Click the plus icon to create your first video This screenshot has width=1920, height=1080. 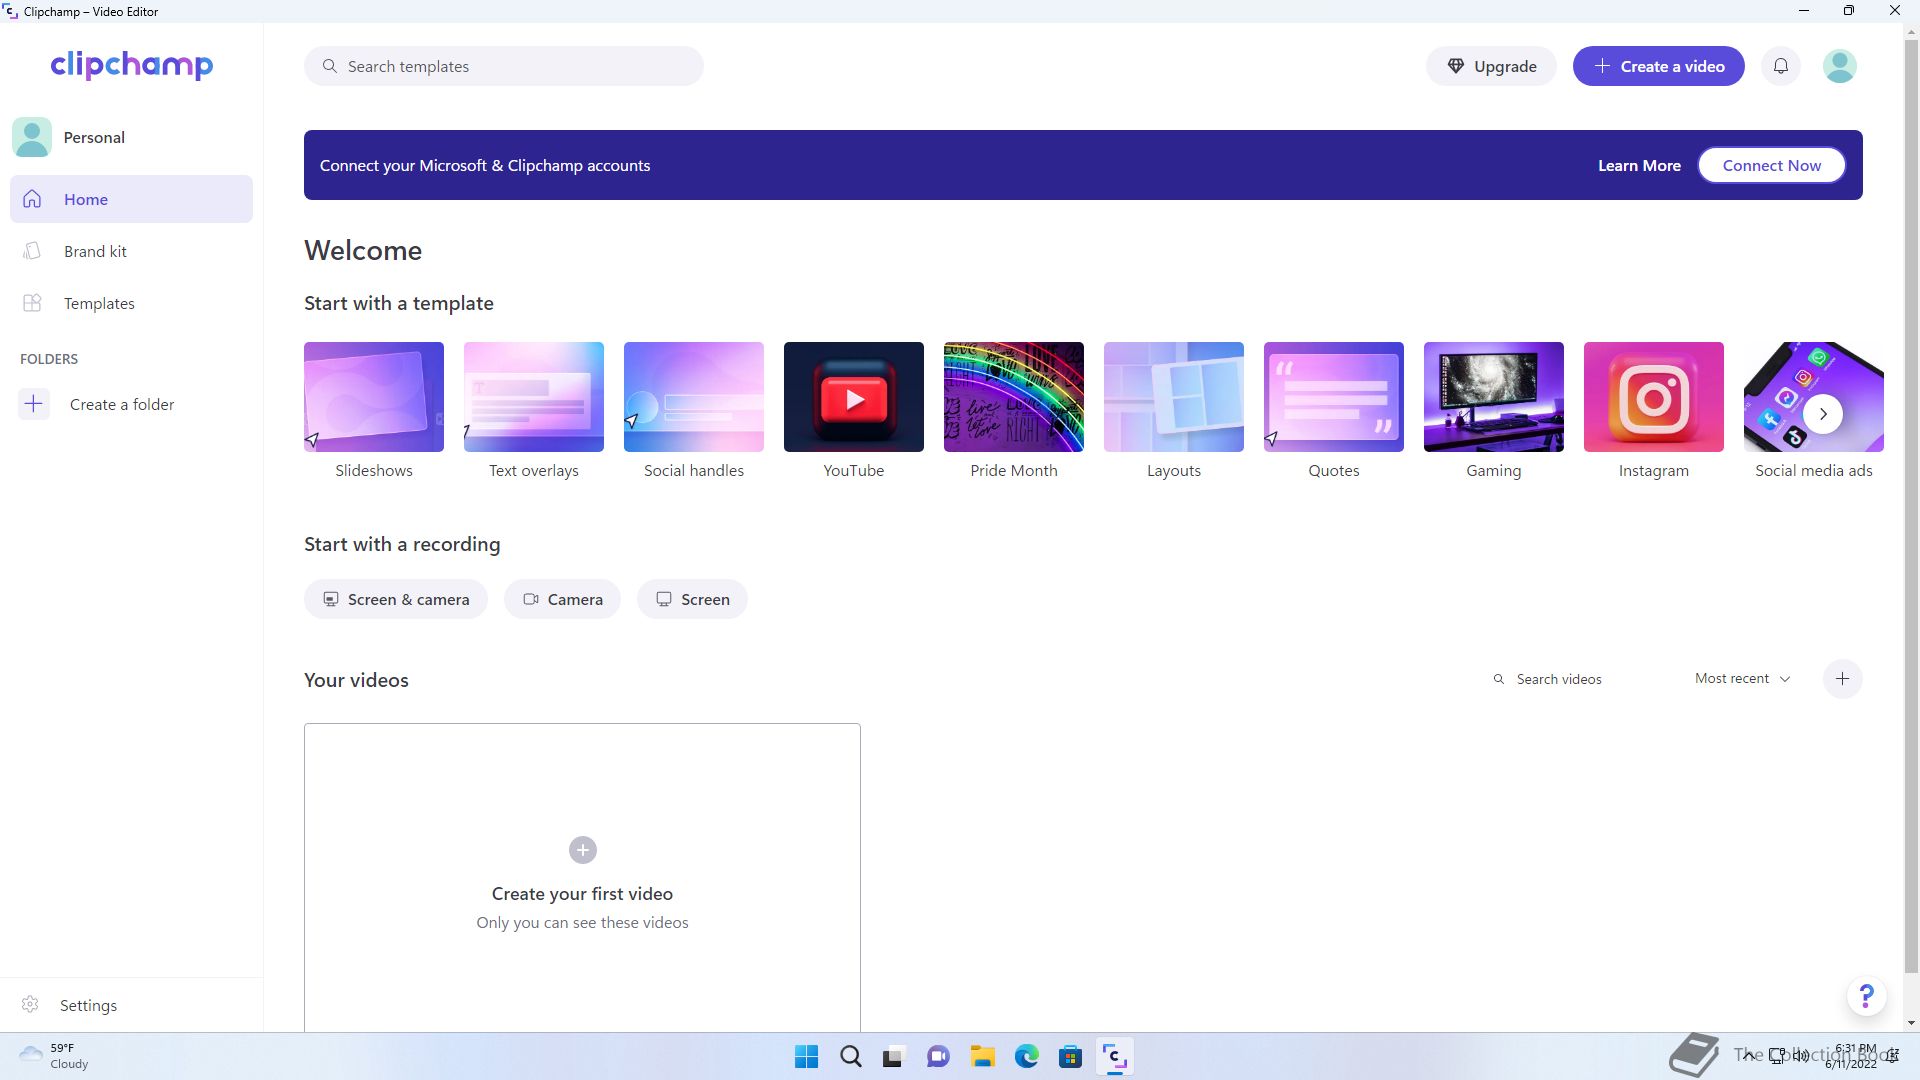(583, 850)
